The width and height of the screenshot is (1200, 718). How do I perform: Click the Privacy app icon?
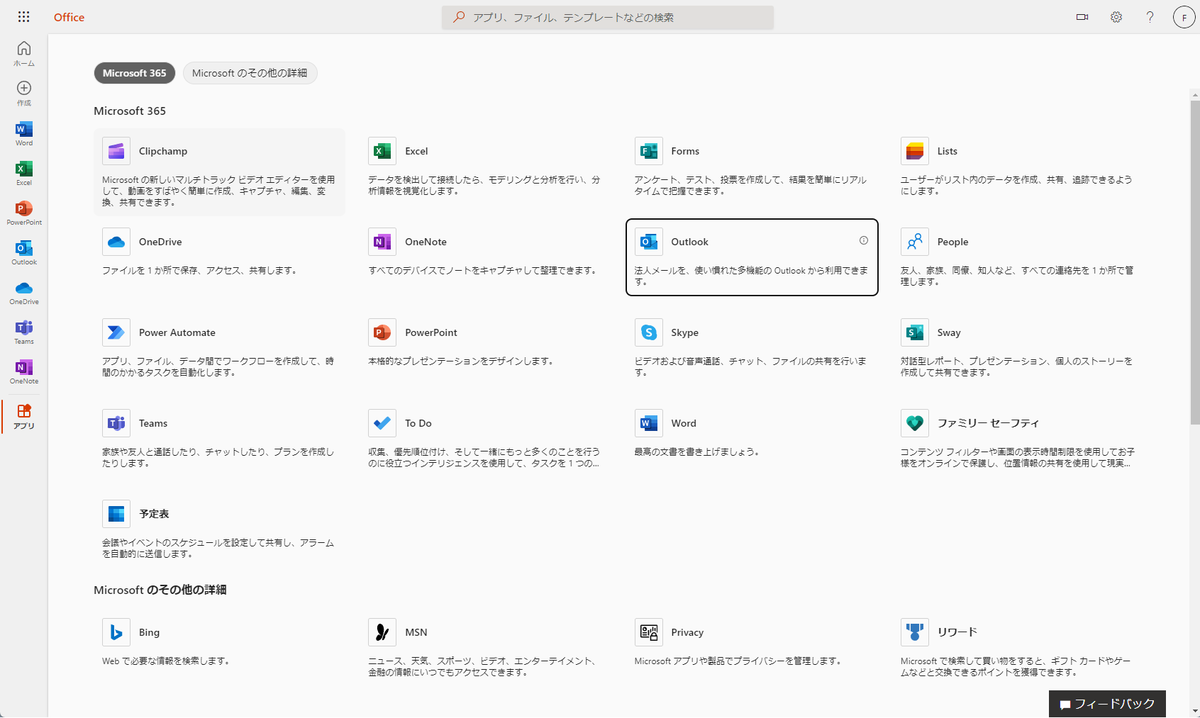pos(648,632)
